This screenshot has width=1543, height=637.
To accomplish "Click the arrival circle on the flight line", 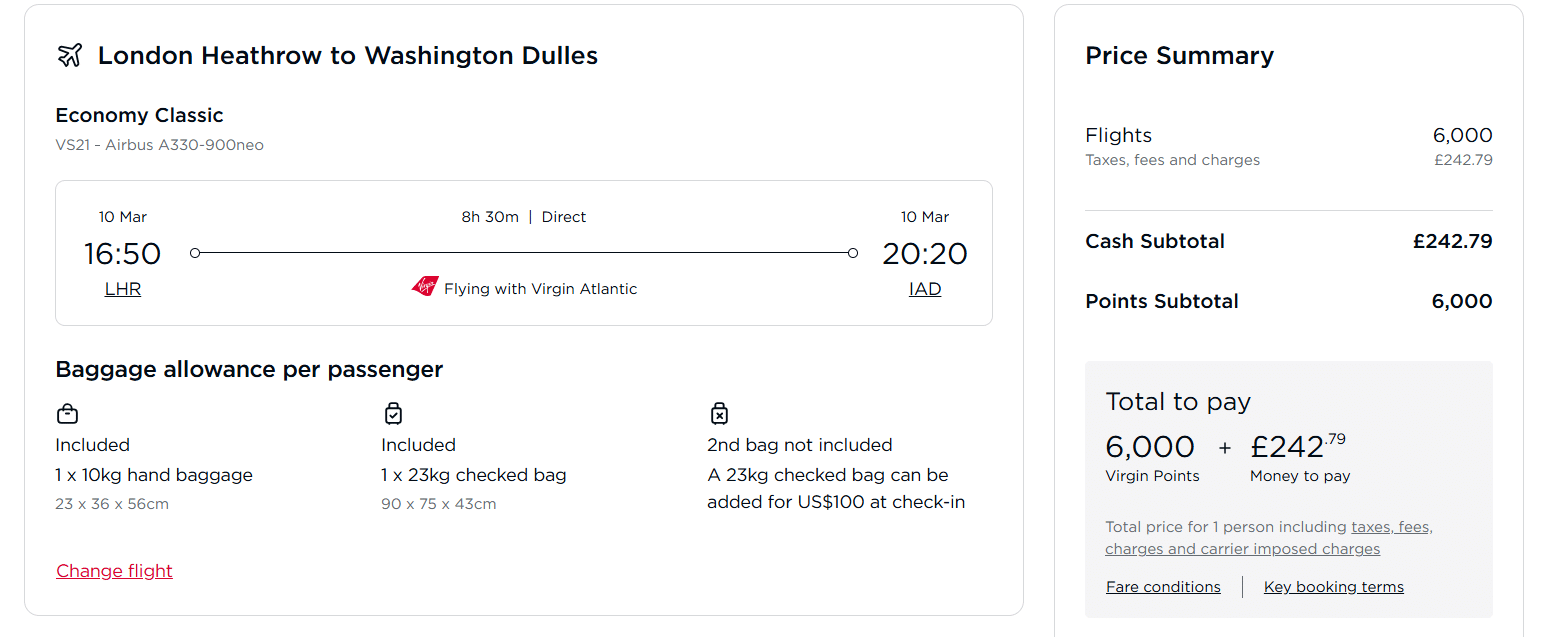I will [852, 253].
